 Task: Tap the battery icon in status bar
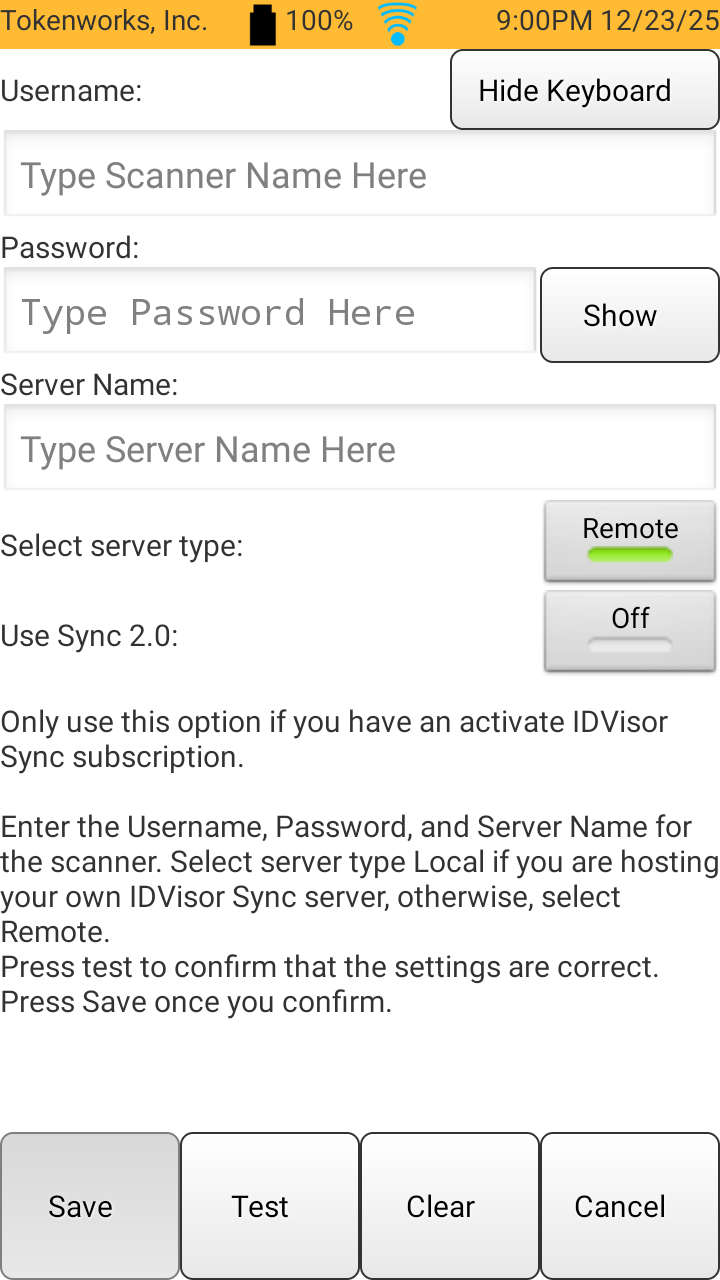[263, 24]
